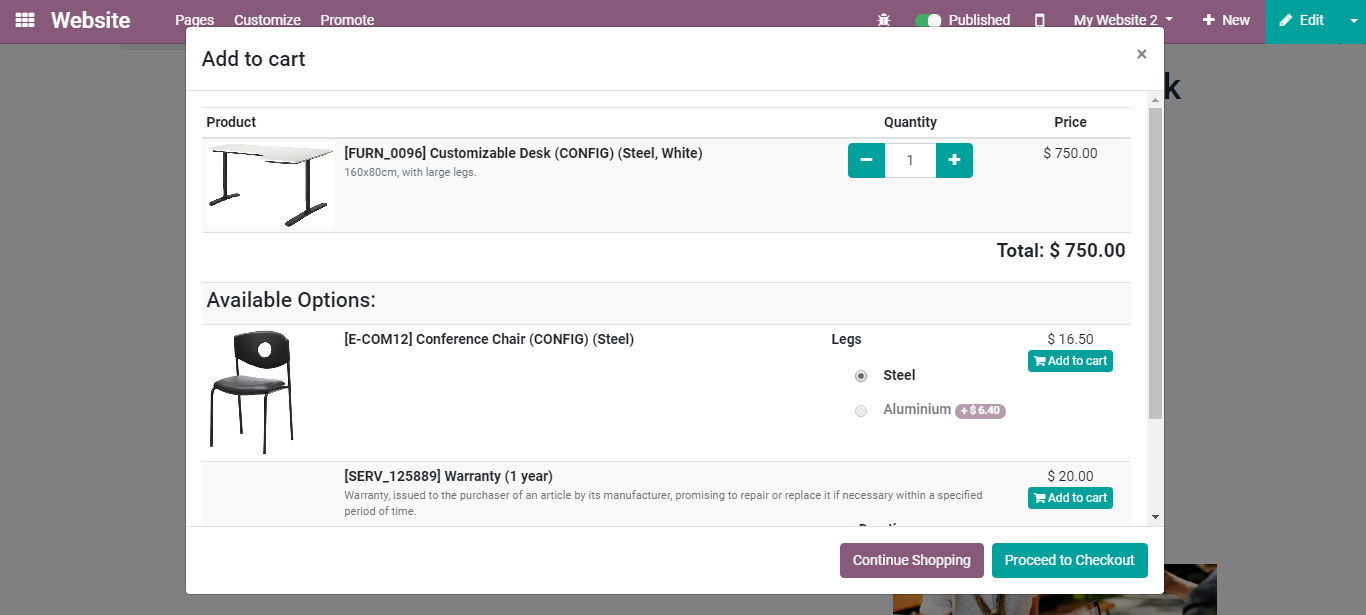The width and height of the screenshot is (1366, 615).
Task: Click Continue Shopping button
Action: point(912,560)
